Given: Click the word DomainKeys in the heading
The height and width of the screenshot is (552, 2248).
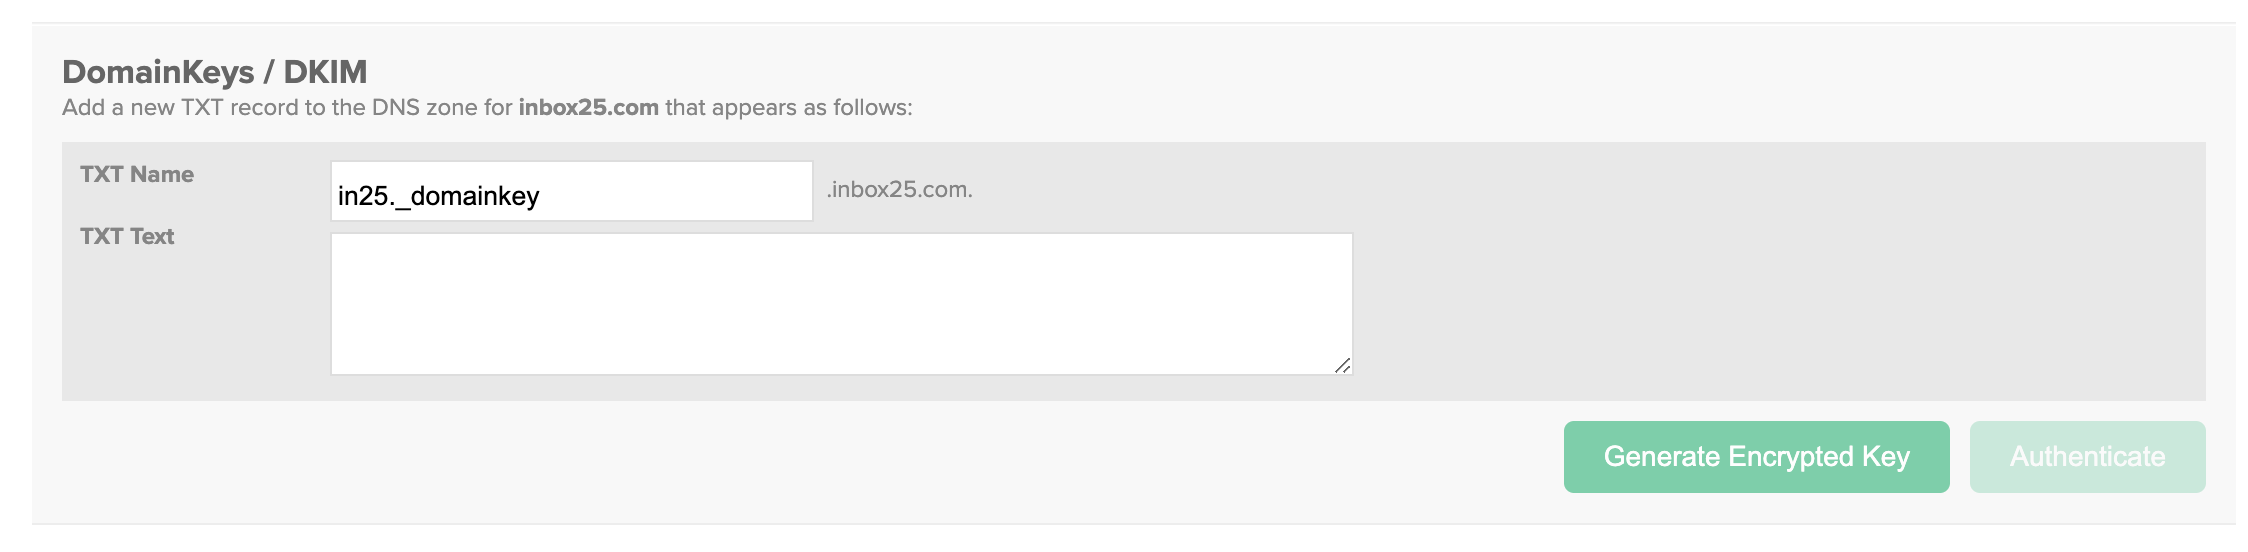Looking at the screenshot, I should coord(158,72).
